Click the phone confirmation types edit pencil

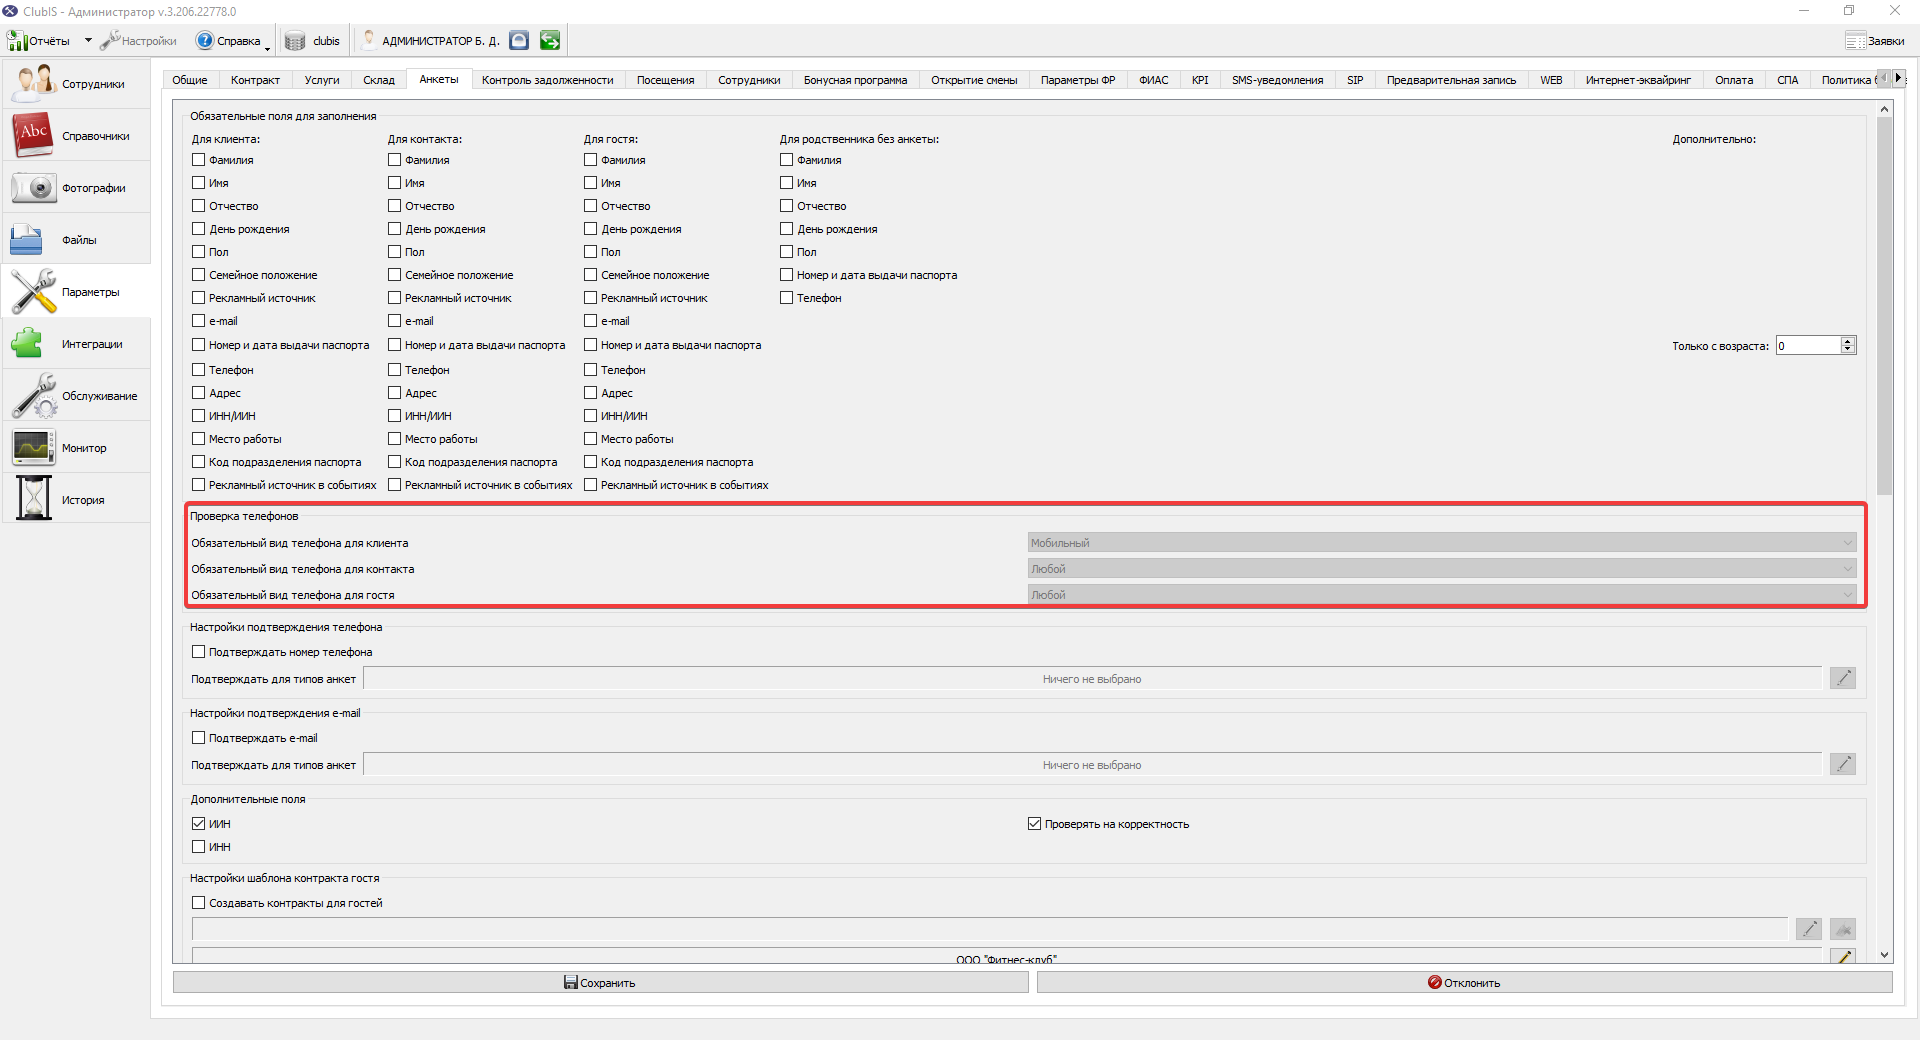tap(1843, 679)
